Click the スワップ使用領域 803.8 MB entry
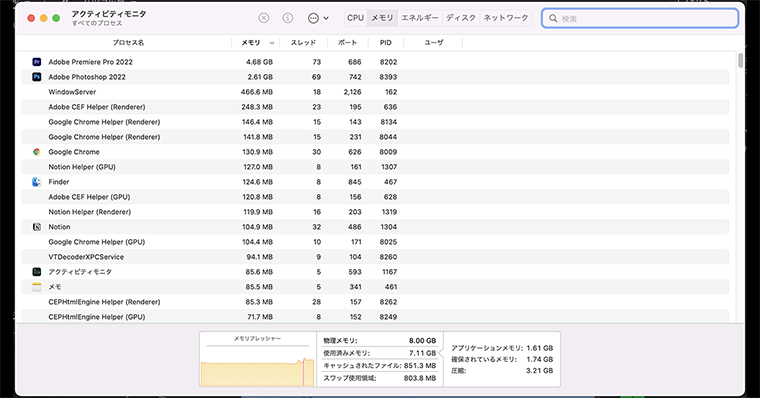 [380, 378]
